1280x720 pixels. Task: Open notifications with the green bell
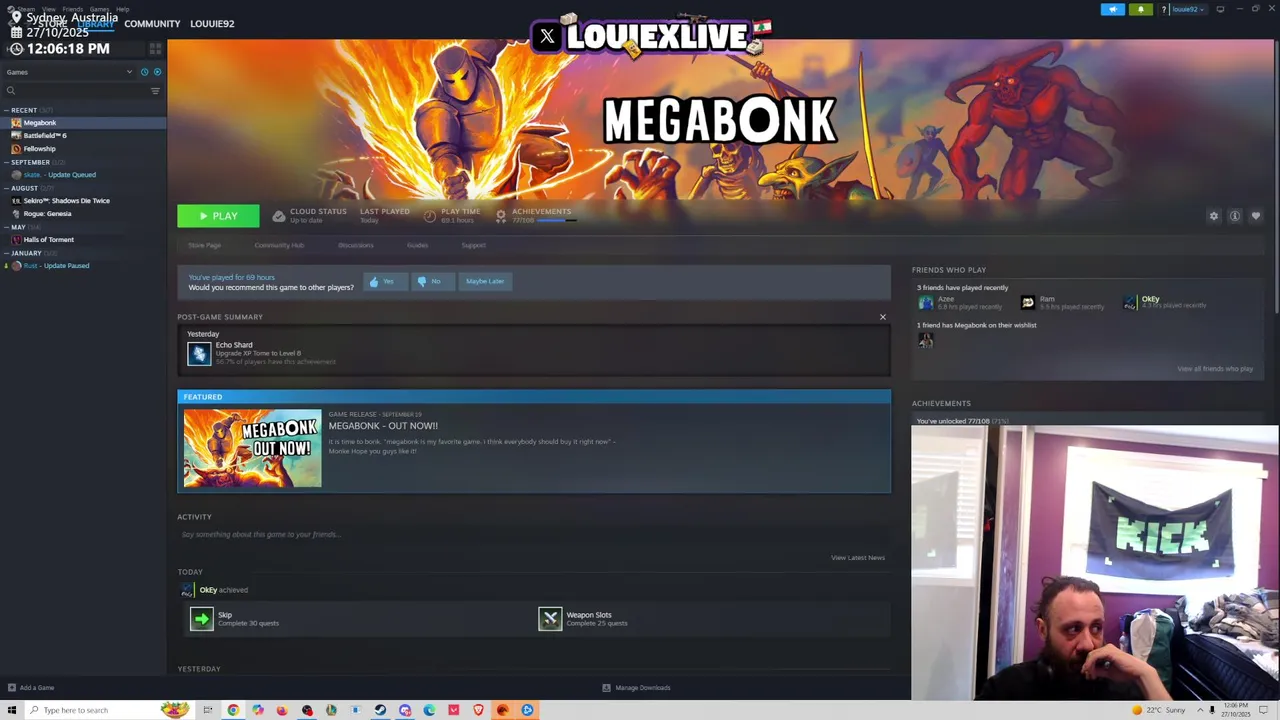(1141, 9)
